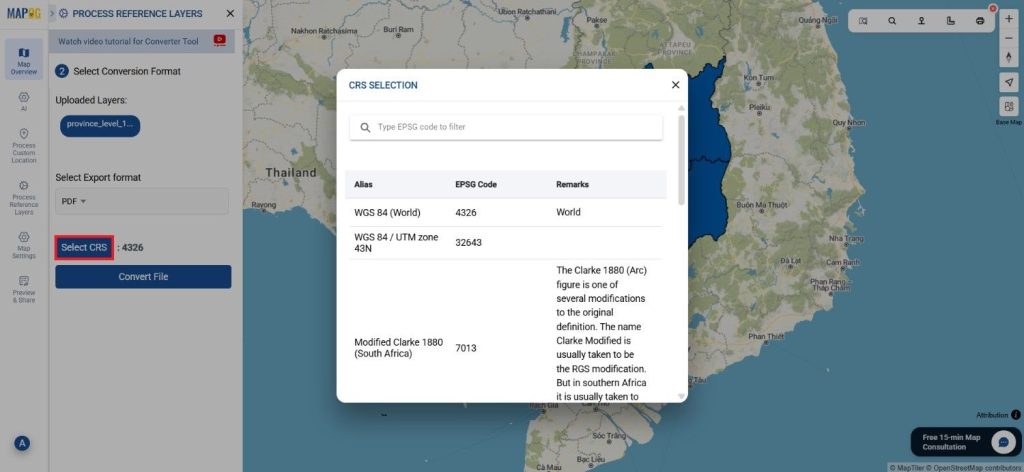Close the Process Reference Layers panel
Viewport: 1024px width, 472px height.
pyautogui.click(x=230, y=13)
